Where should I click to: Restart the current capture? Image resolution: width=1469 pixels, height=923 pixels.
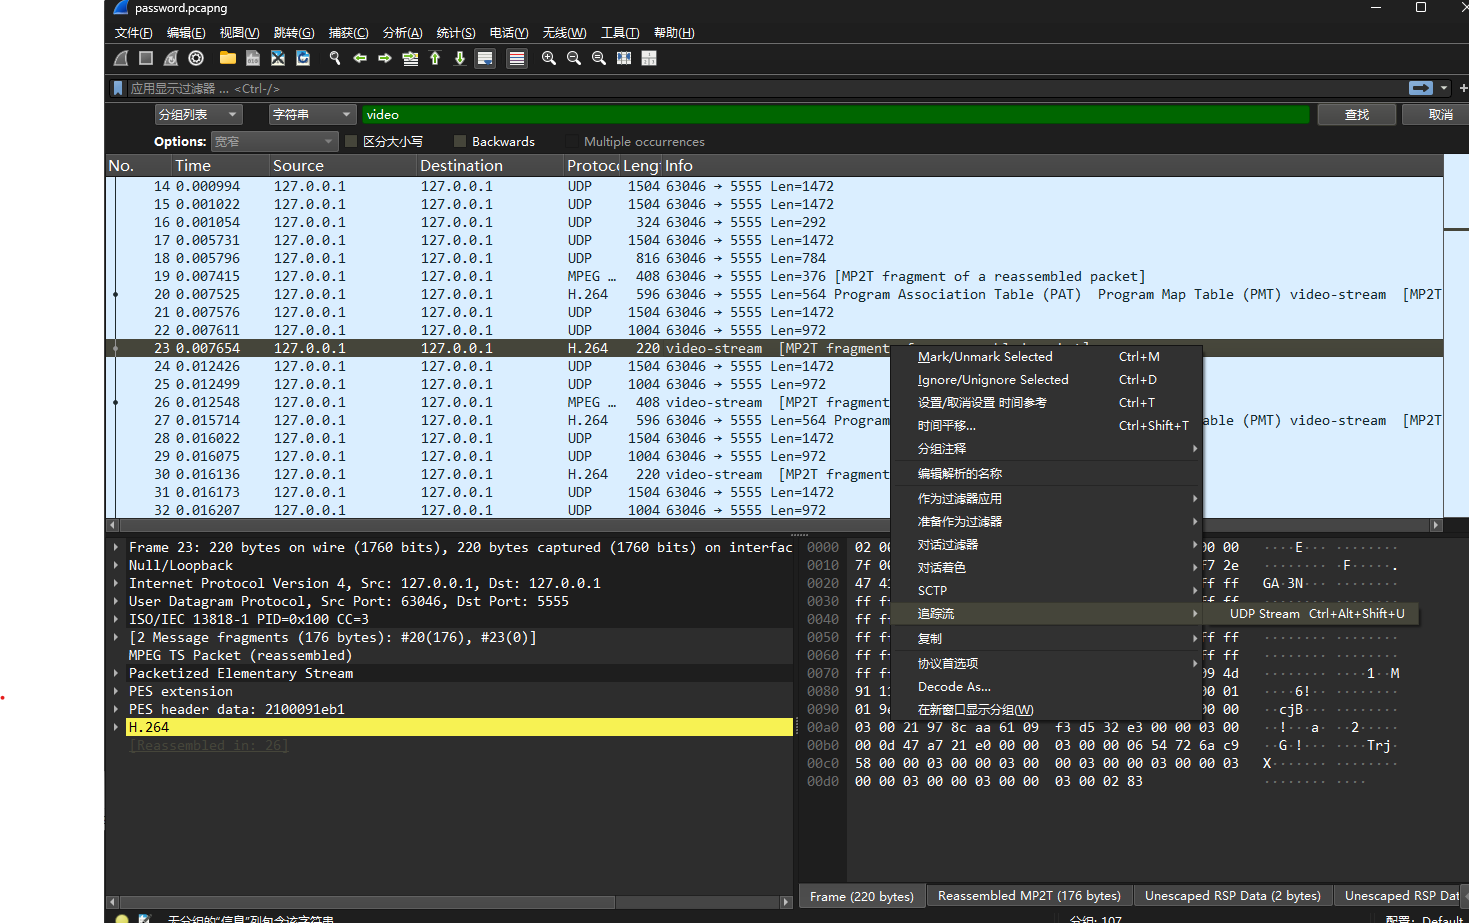[171, 58]
